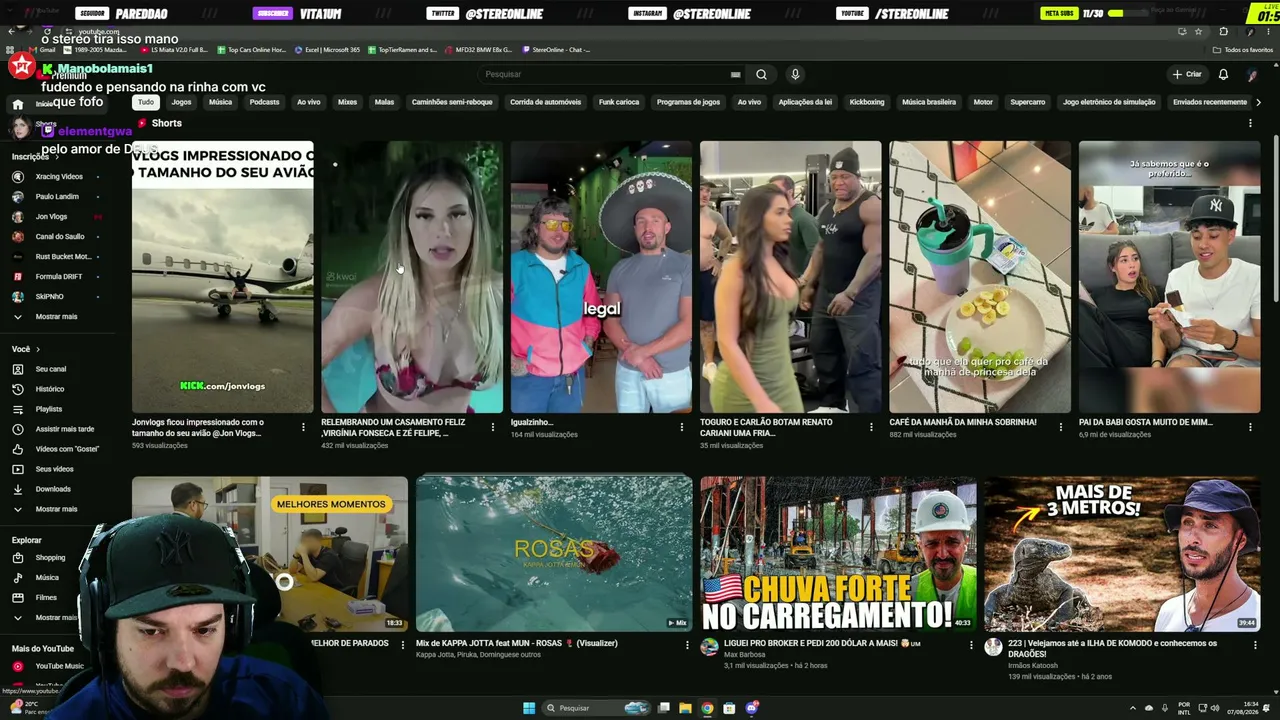1280x720 pixels.
Task: Click the Criar button
Action: coord(1187,74)
